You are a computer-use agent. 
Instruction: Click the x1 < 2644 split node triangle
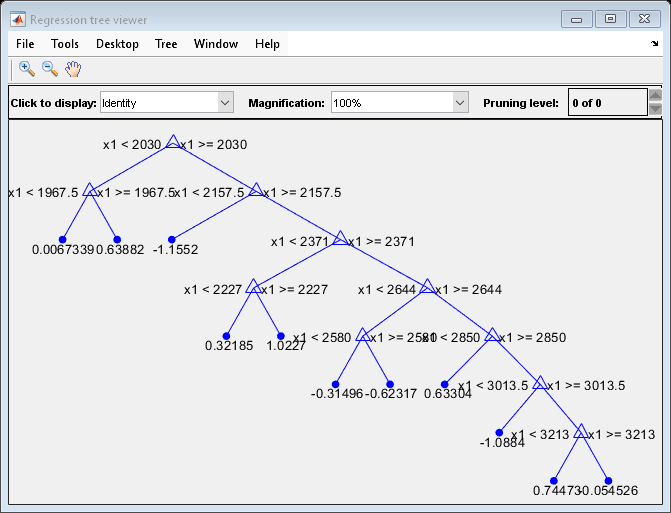[x=427, y=287]
